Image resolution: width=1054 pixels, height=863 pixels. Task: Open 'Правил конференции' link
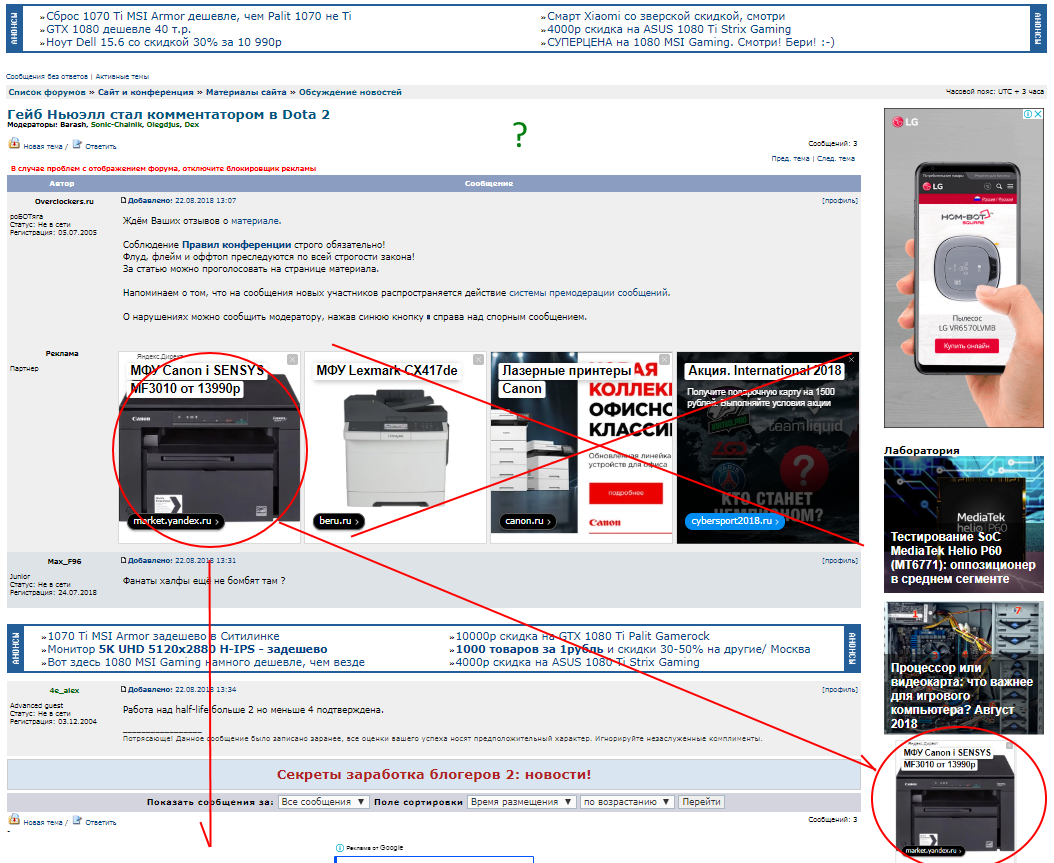click(237, 245)
